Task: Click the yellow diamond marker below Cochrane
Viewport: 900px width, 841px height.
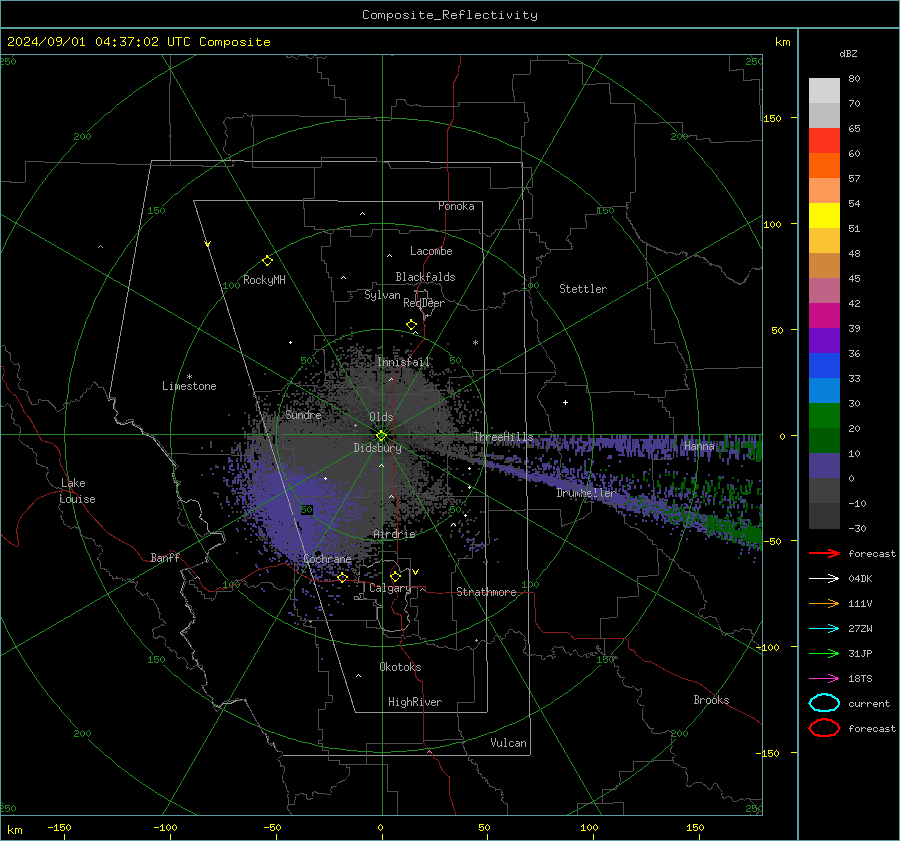Action: coord(342,577)
